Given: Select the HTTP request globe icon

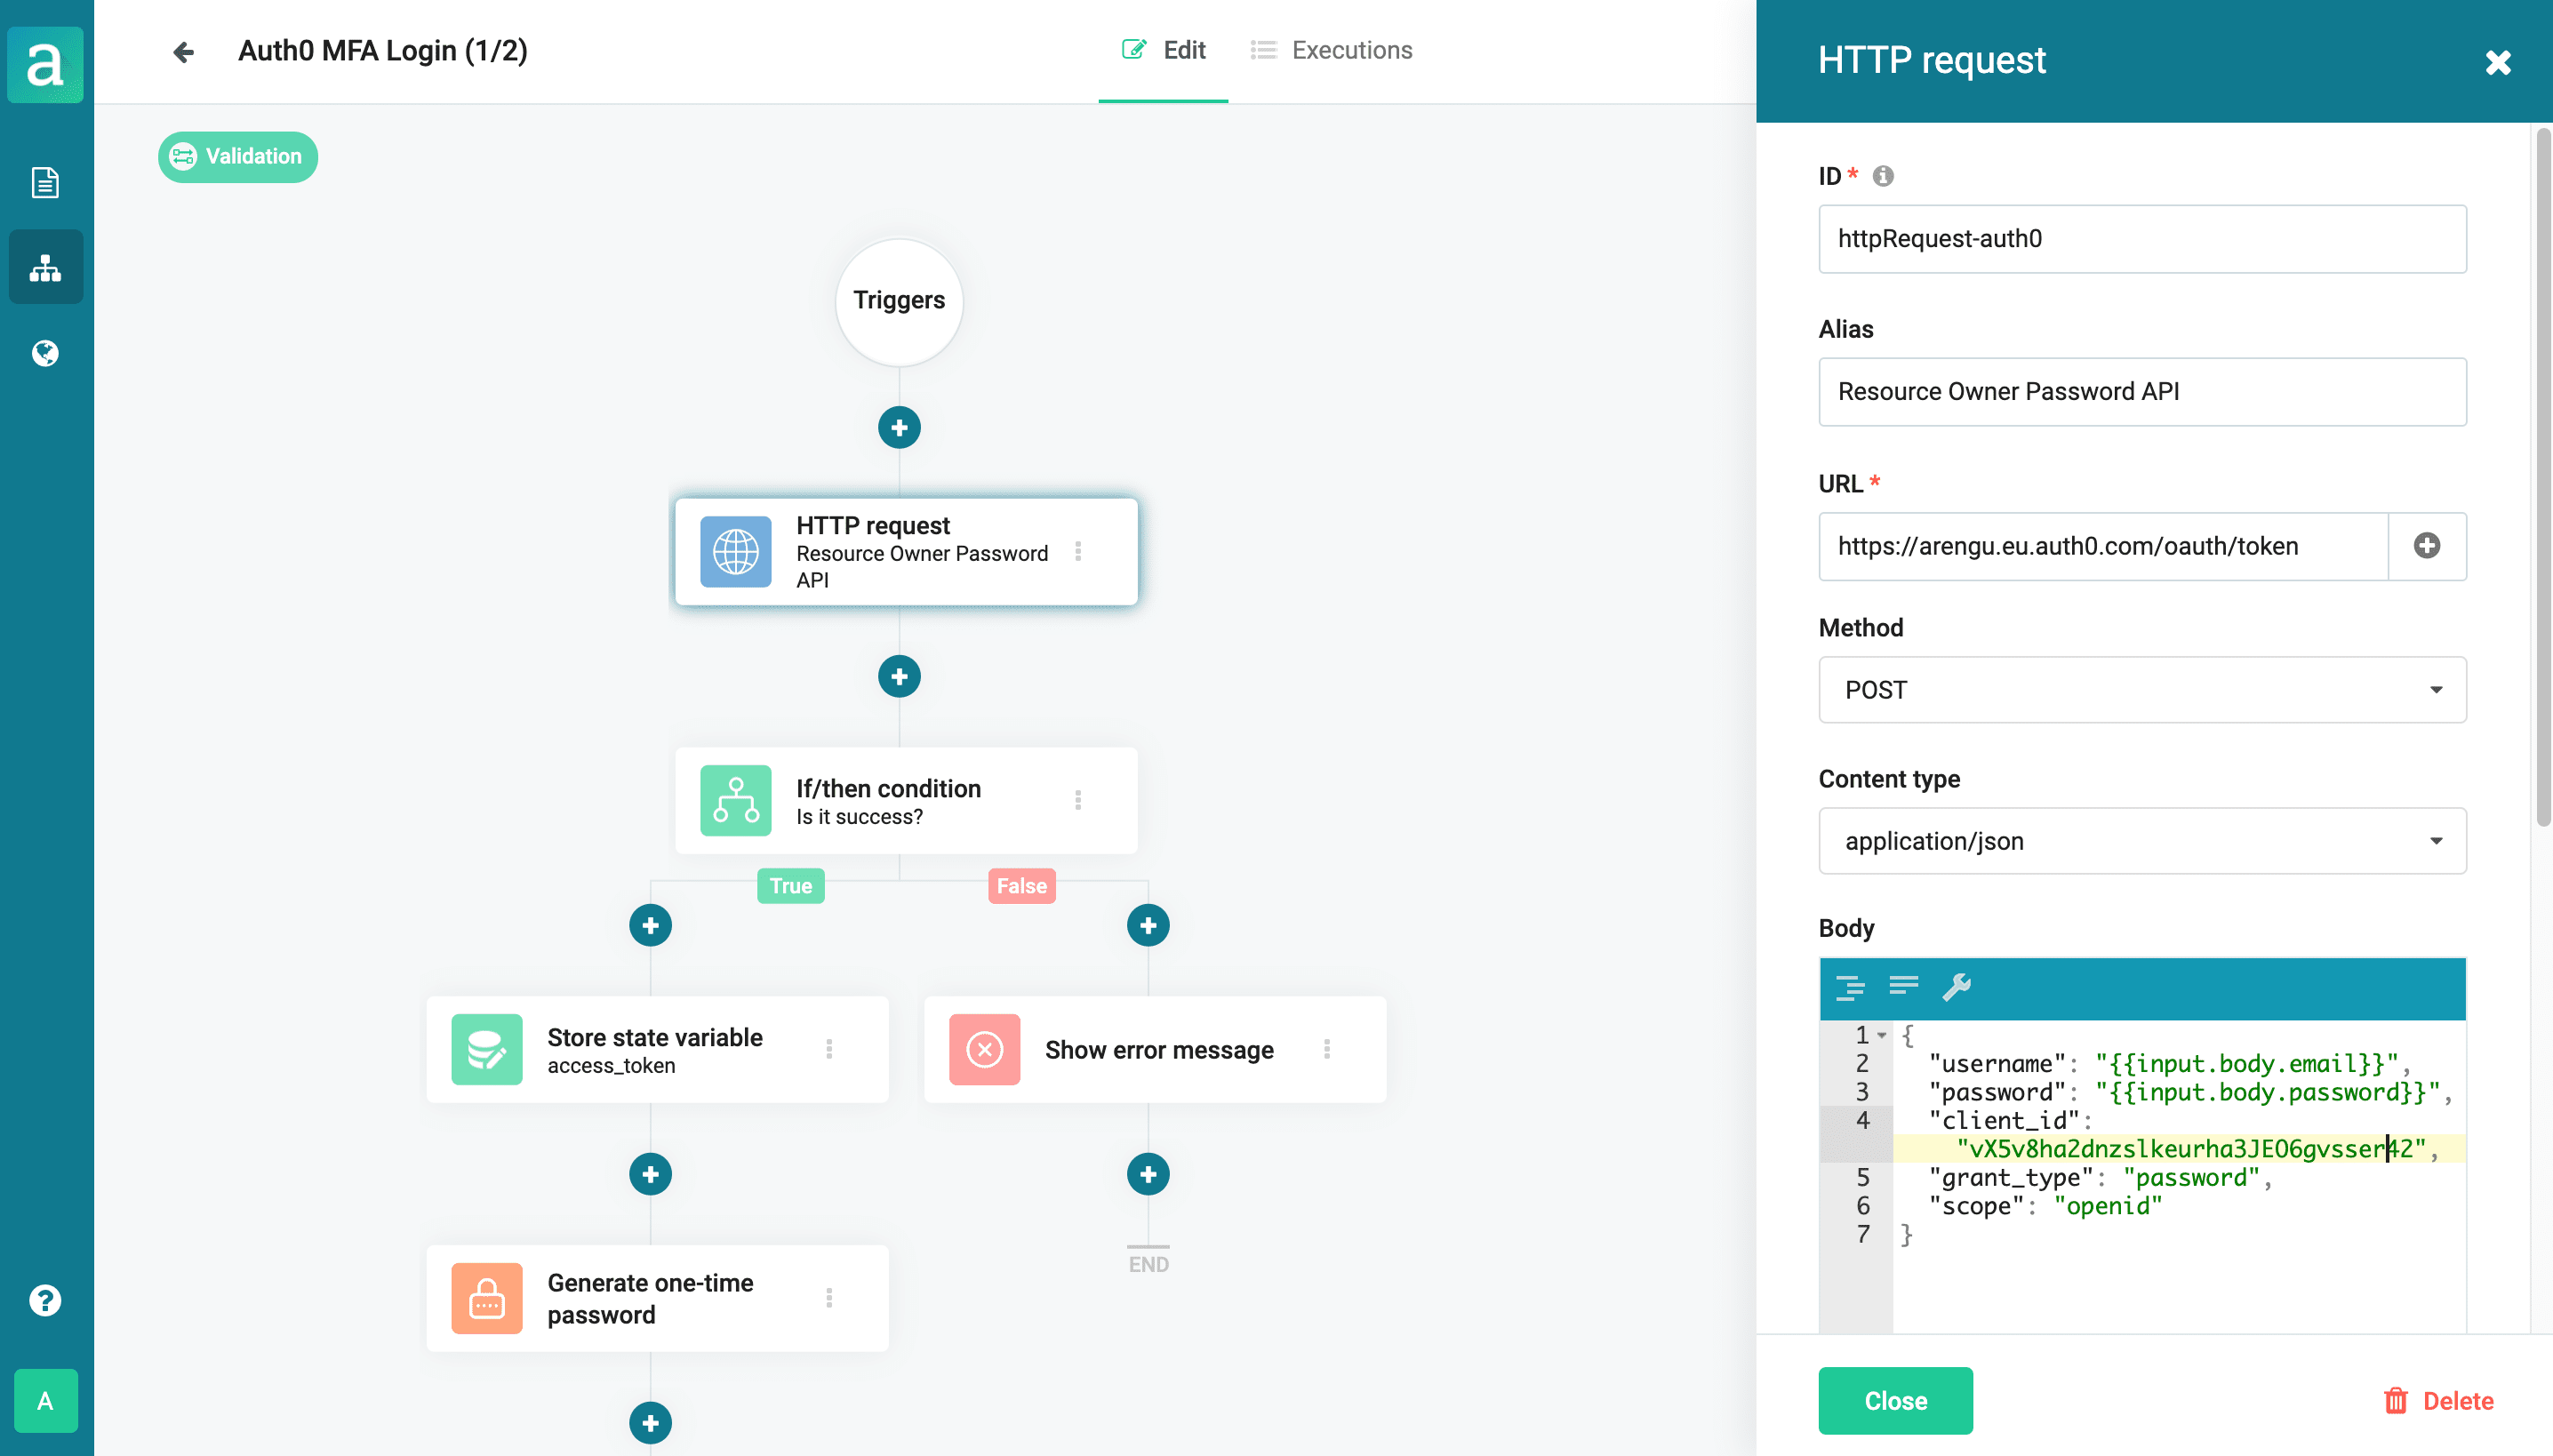Looking at the screenshot, I should click(735, 552).
